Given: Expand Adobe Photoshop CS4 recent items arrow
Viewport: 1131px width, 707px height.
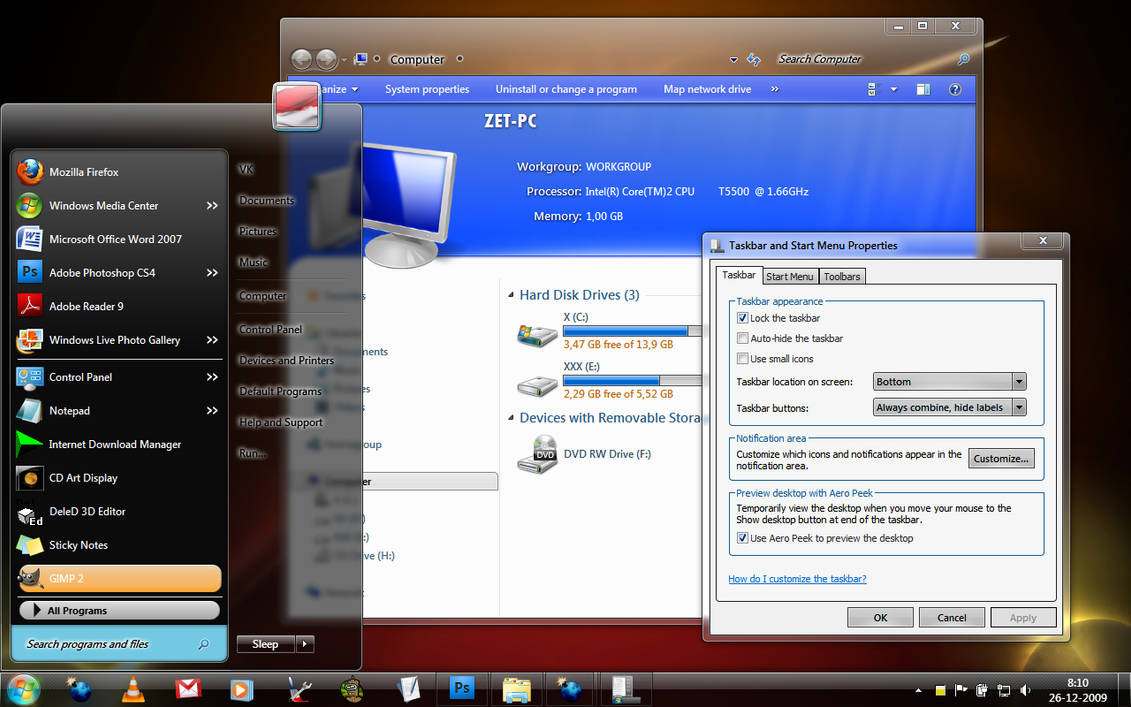Looking at the screenshot, I should tap(212, 273).
